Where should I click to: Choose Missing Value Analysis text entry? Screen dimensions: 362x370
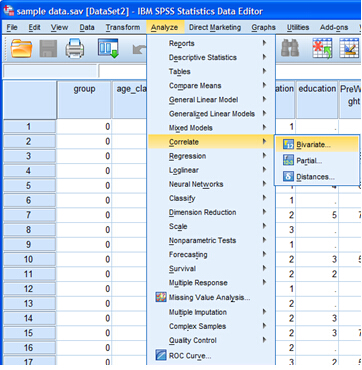(x=209, y=297)
